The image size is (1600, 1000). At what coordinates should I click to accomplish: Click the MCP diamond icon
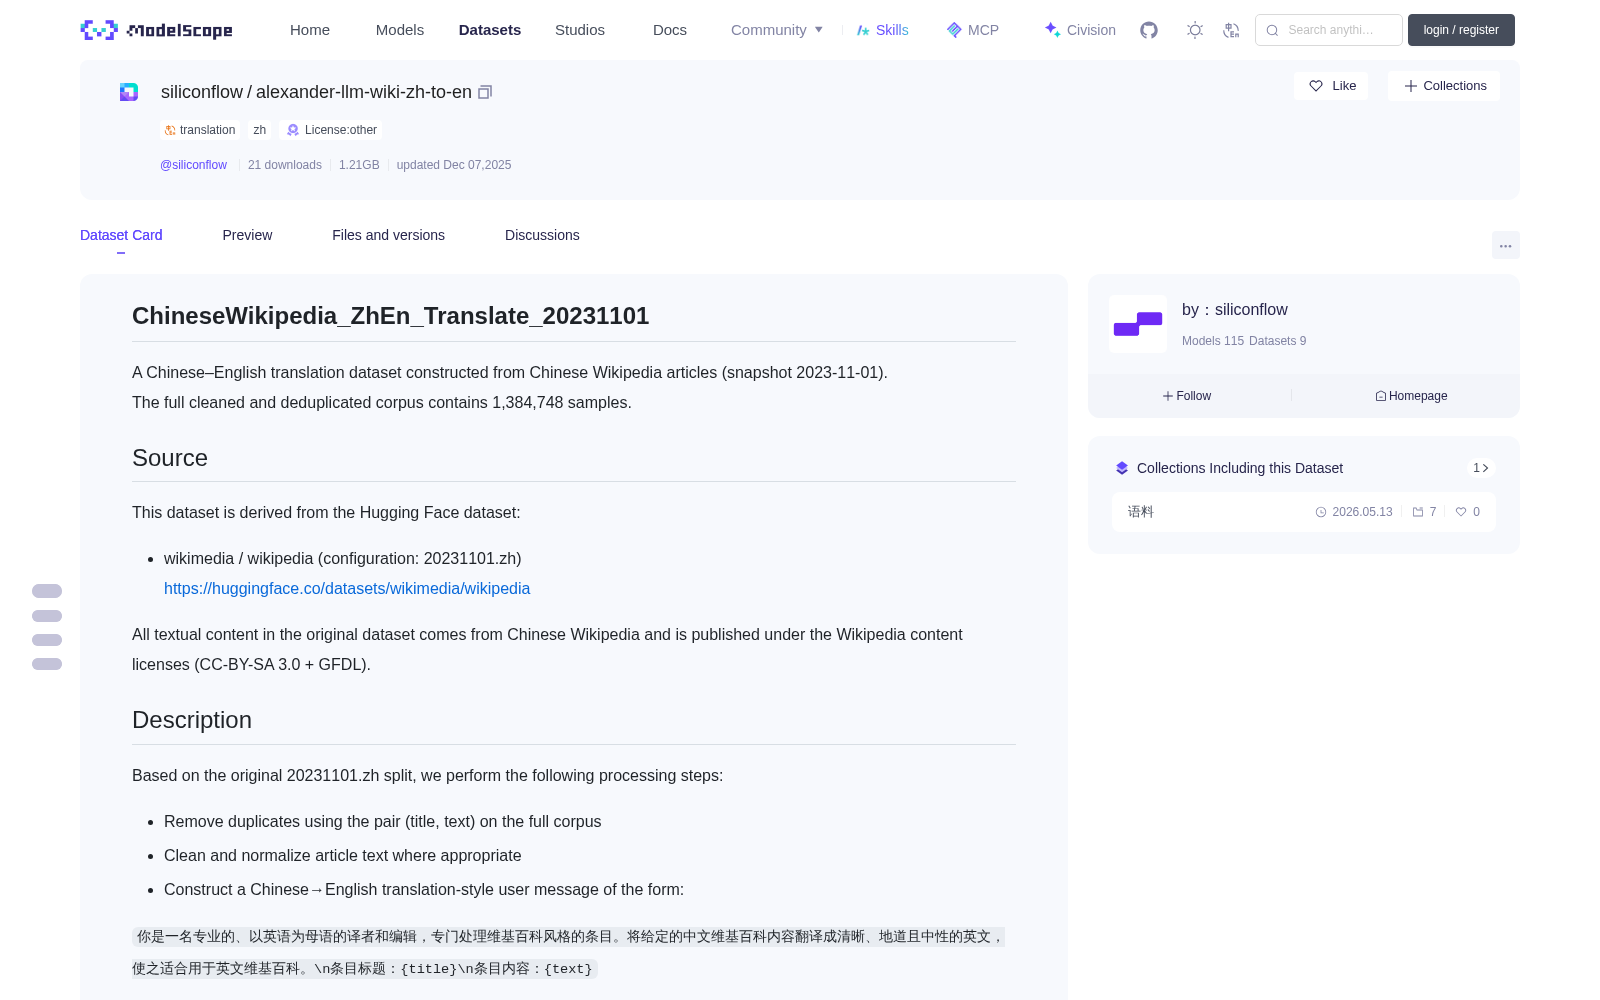coord(954,30)
